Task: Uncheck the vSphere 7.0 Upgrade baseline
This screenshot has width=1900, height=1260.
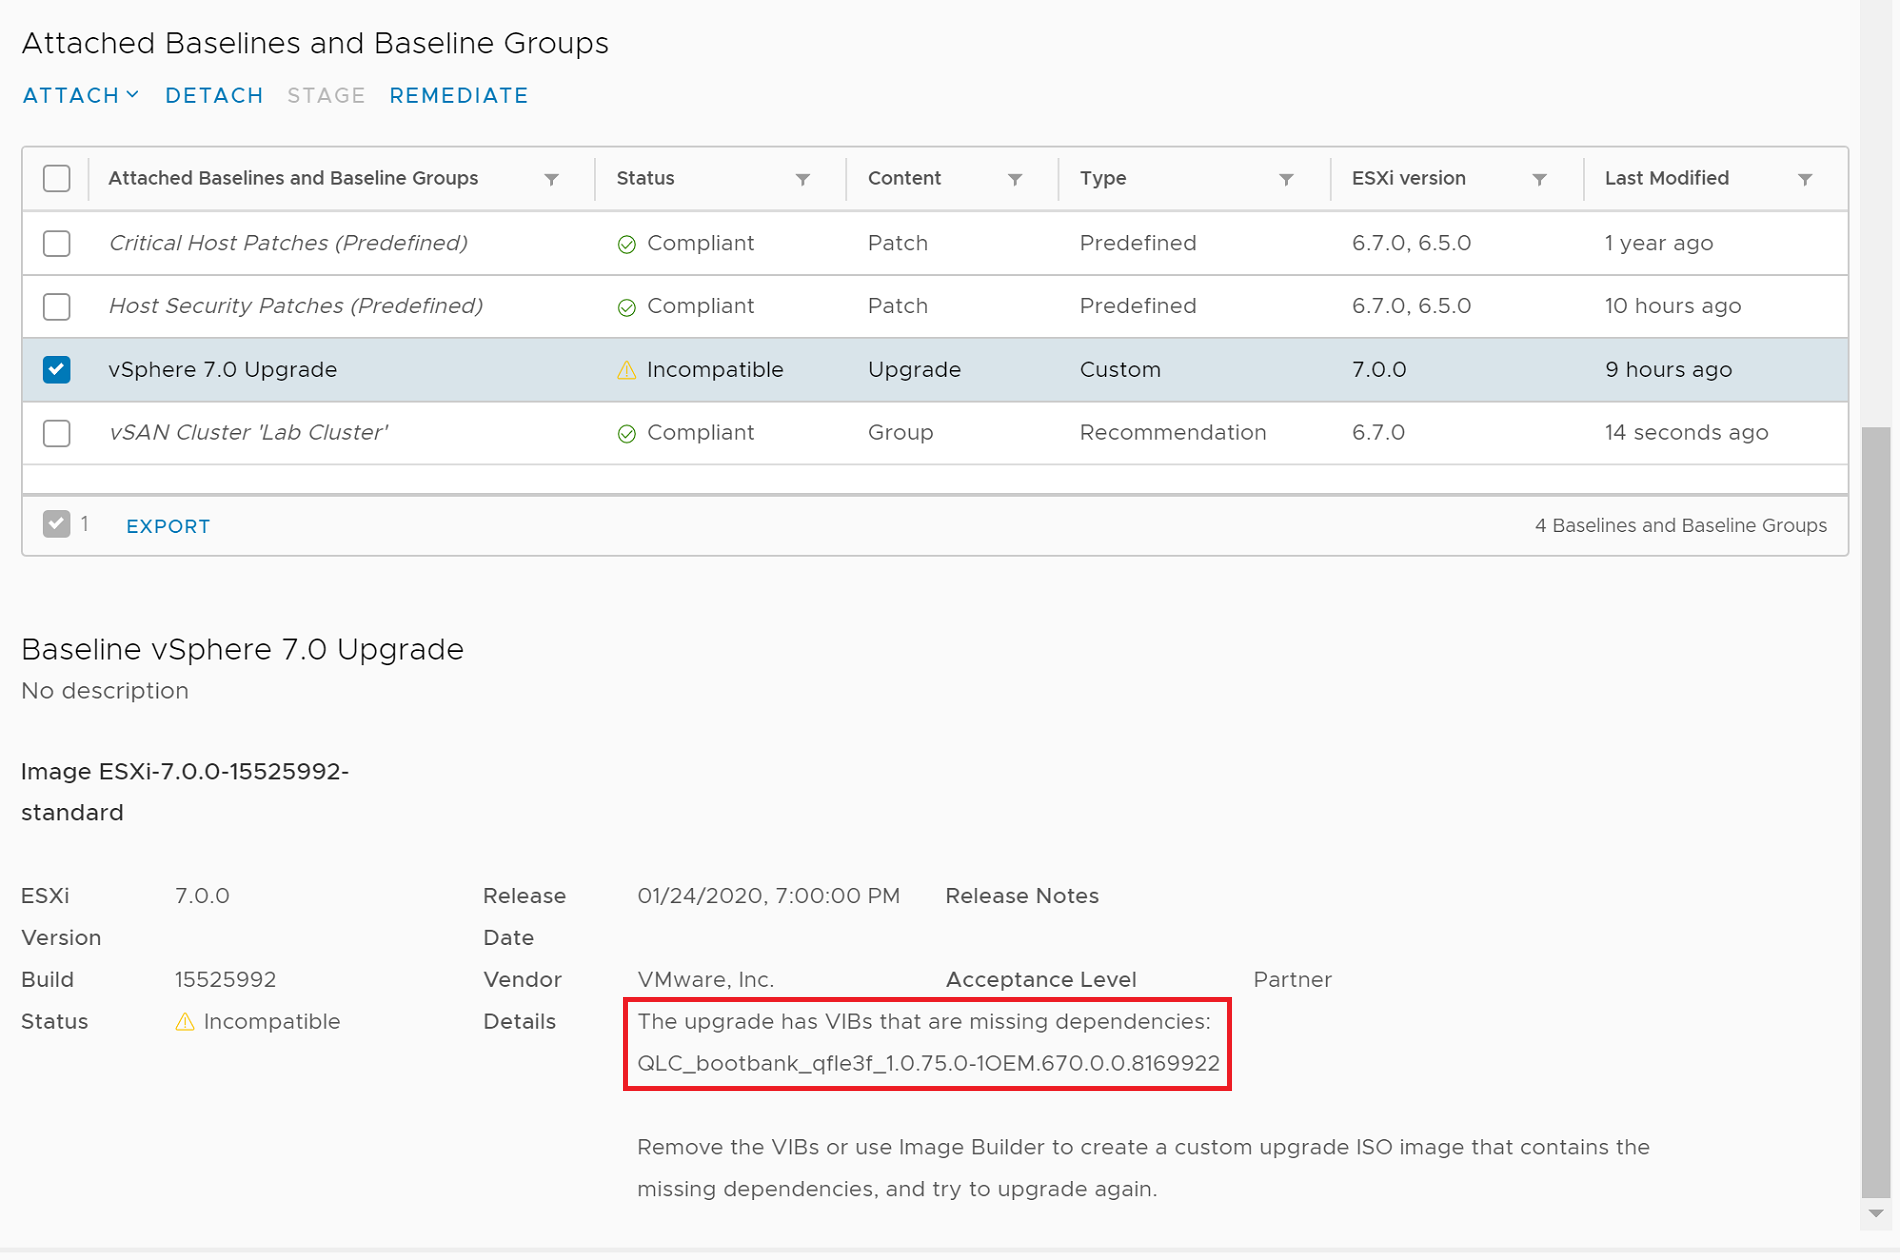Action: click(x=57, y=370)
